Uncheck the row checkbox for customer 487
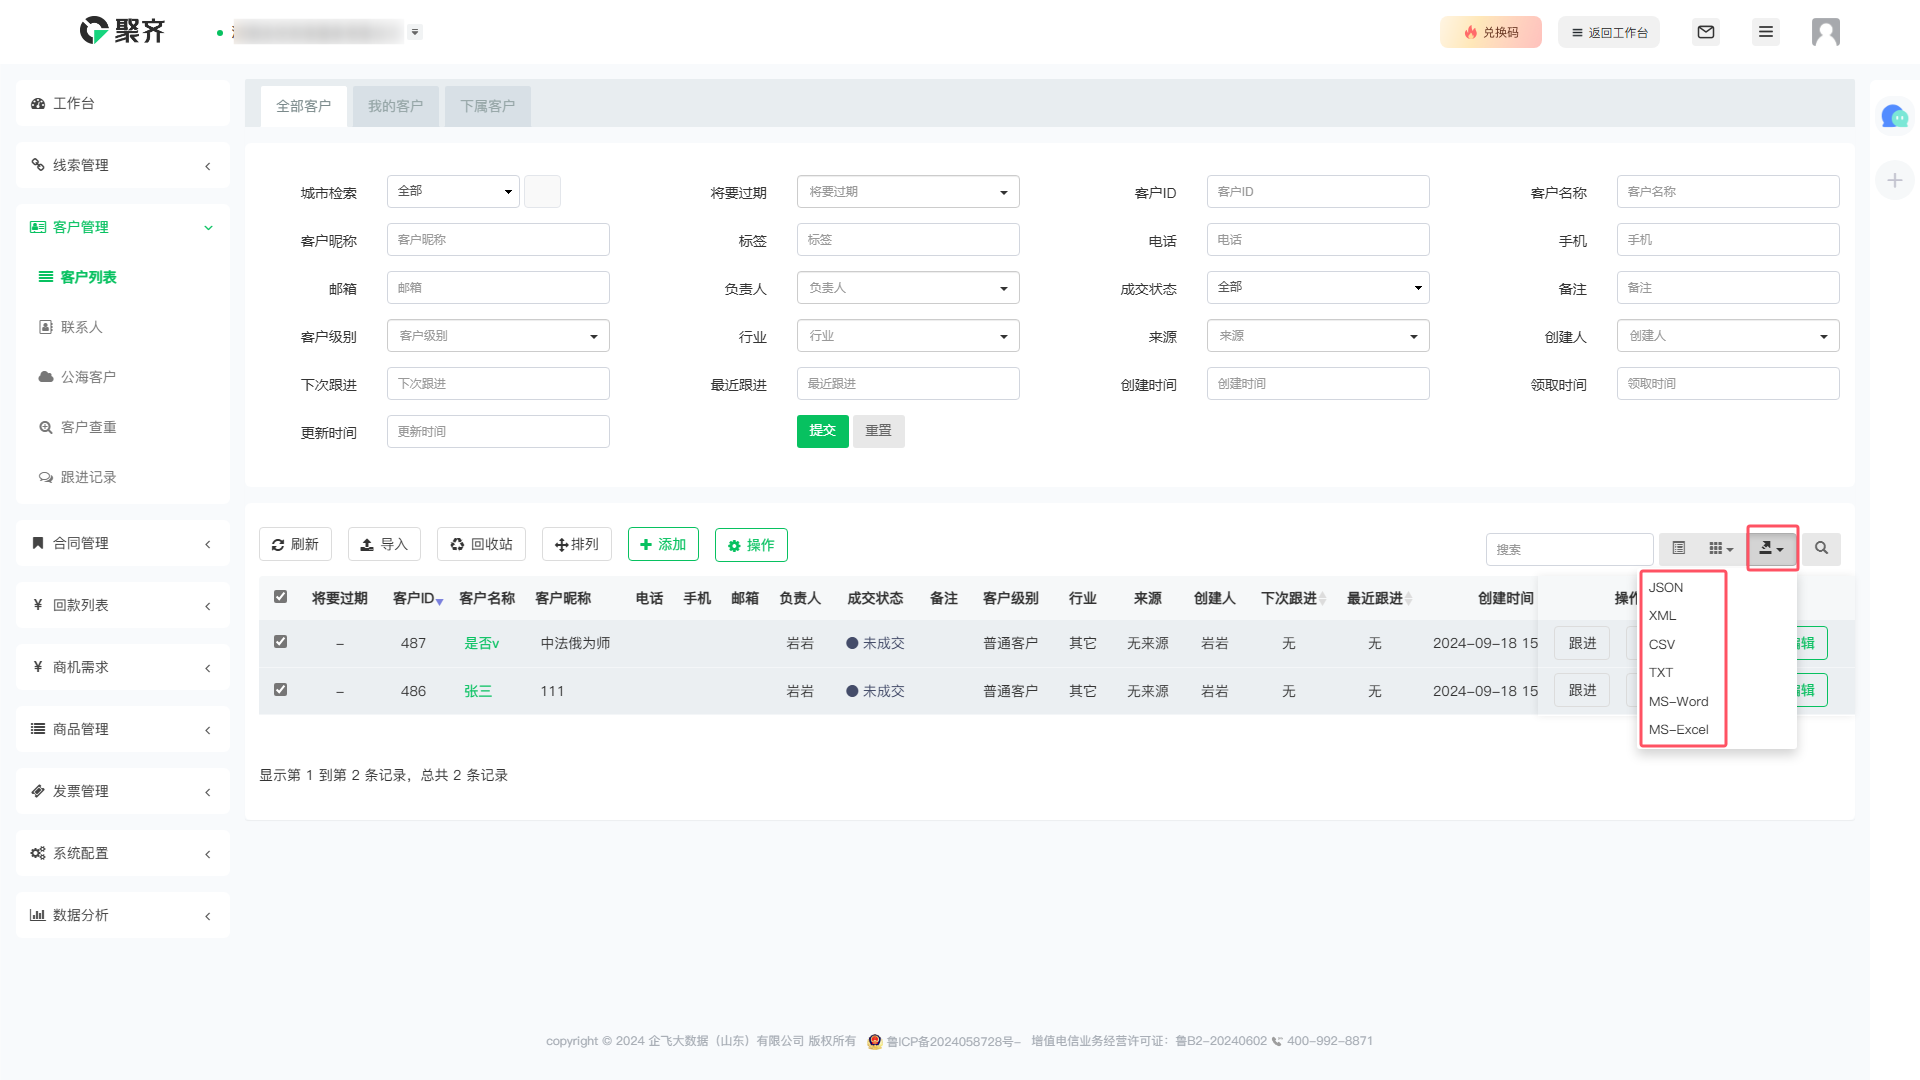Screen dimensions: 1920x1080 click(281, 642)
